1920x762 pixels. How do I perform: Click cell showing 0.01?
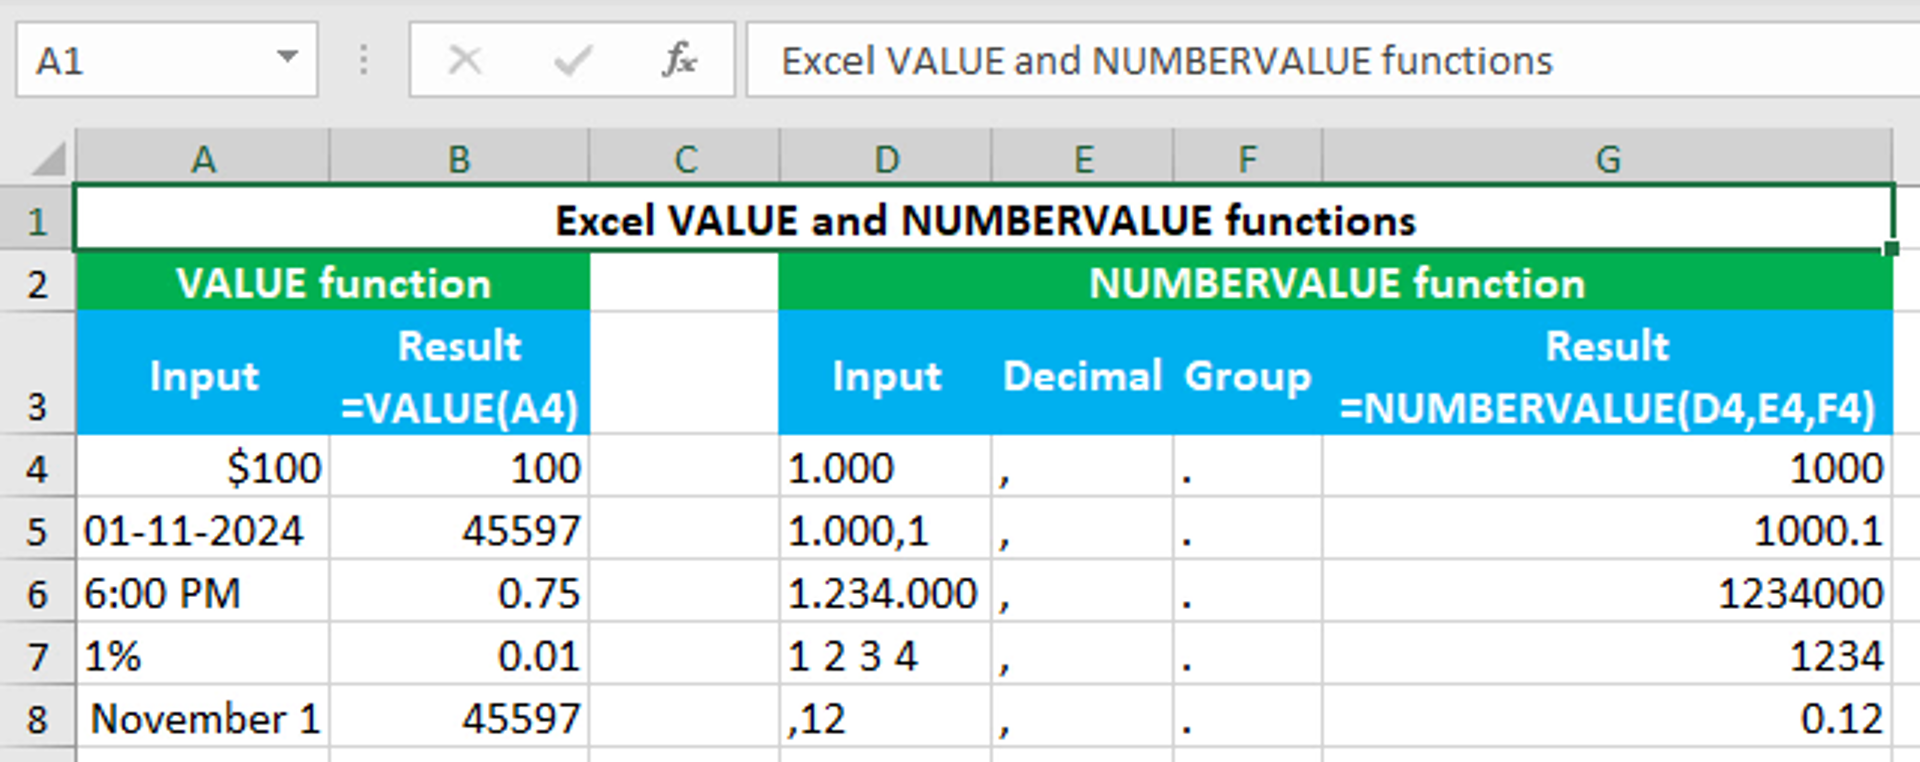[459, 655]
